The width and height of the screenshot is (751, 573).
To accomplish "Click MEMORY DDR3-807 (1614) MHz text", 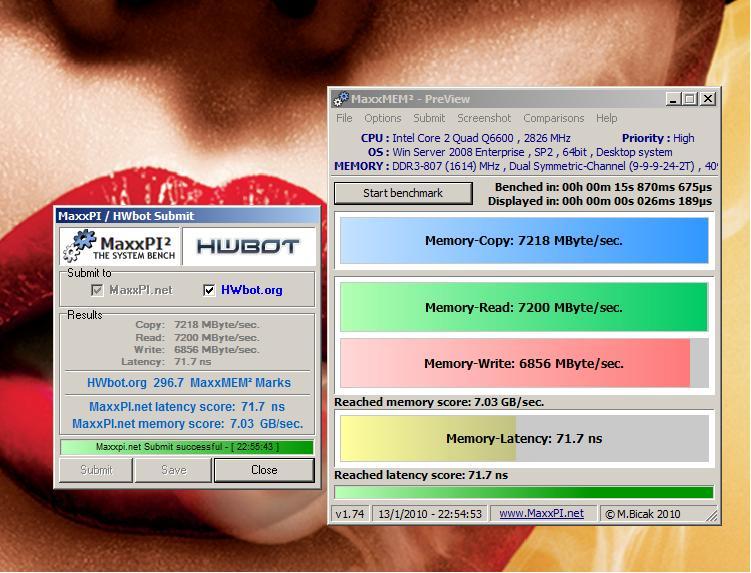I will (x=525, y=166).
